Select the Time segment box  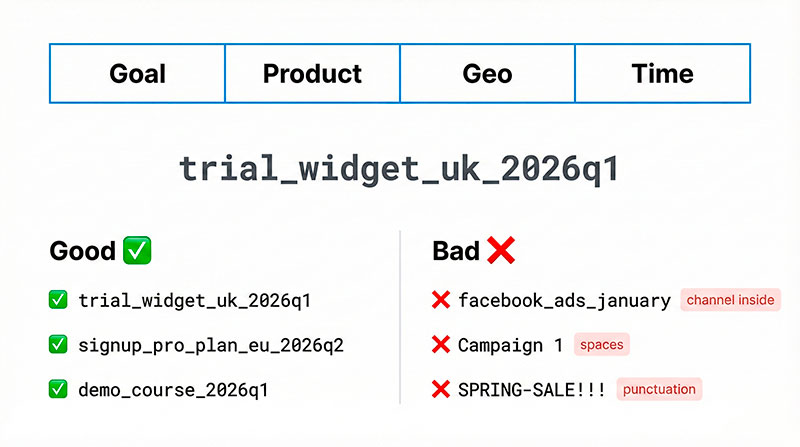tap(662, 73)
